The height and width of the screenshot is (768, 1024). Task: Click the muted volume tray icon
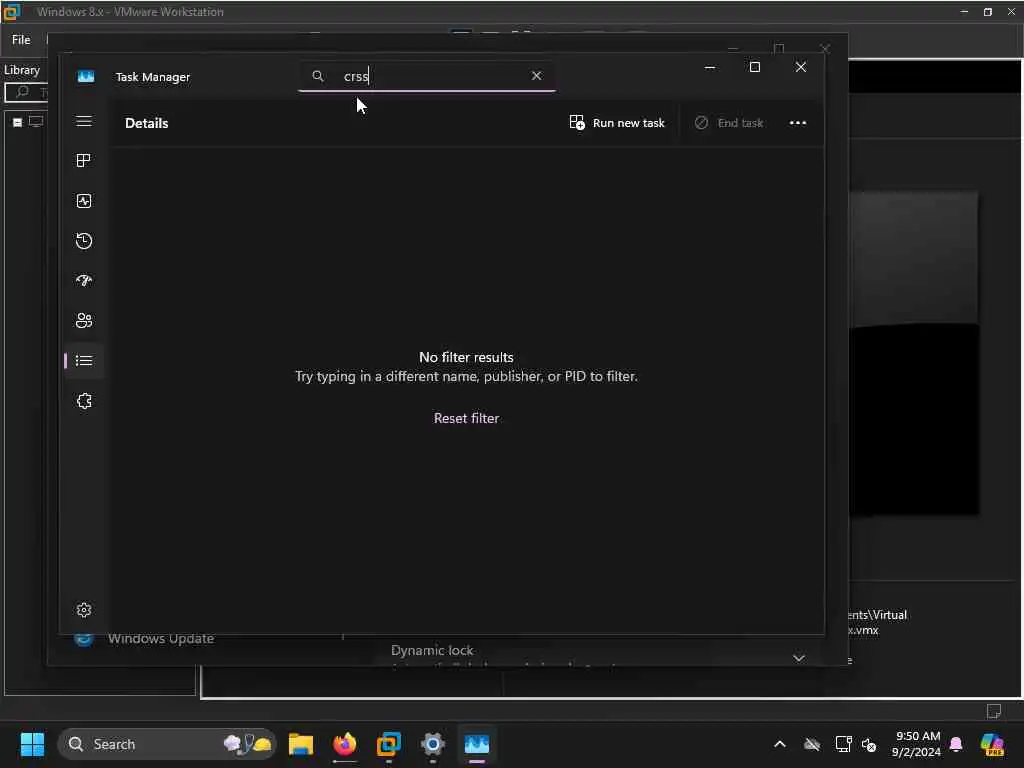869,744
